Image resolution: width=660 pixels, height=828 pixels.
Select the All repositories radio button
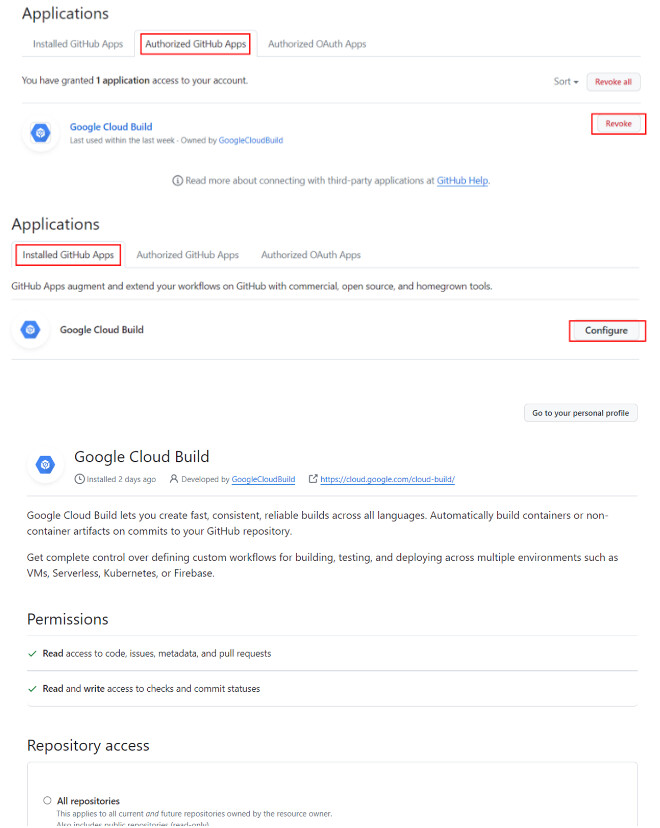47,801
